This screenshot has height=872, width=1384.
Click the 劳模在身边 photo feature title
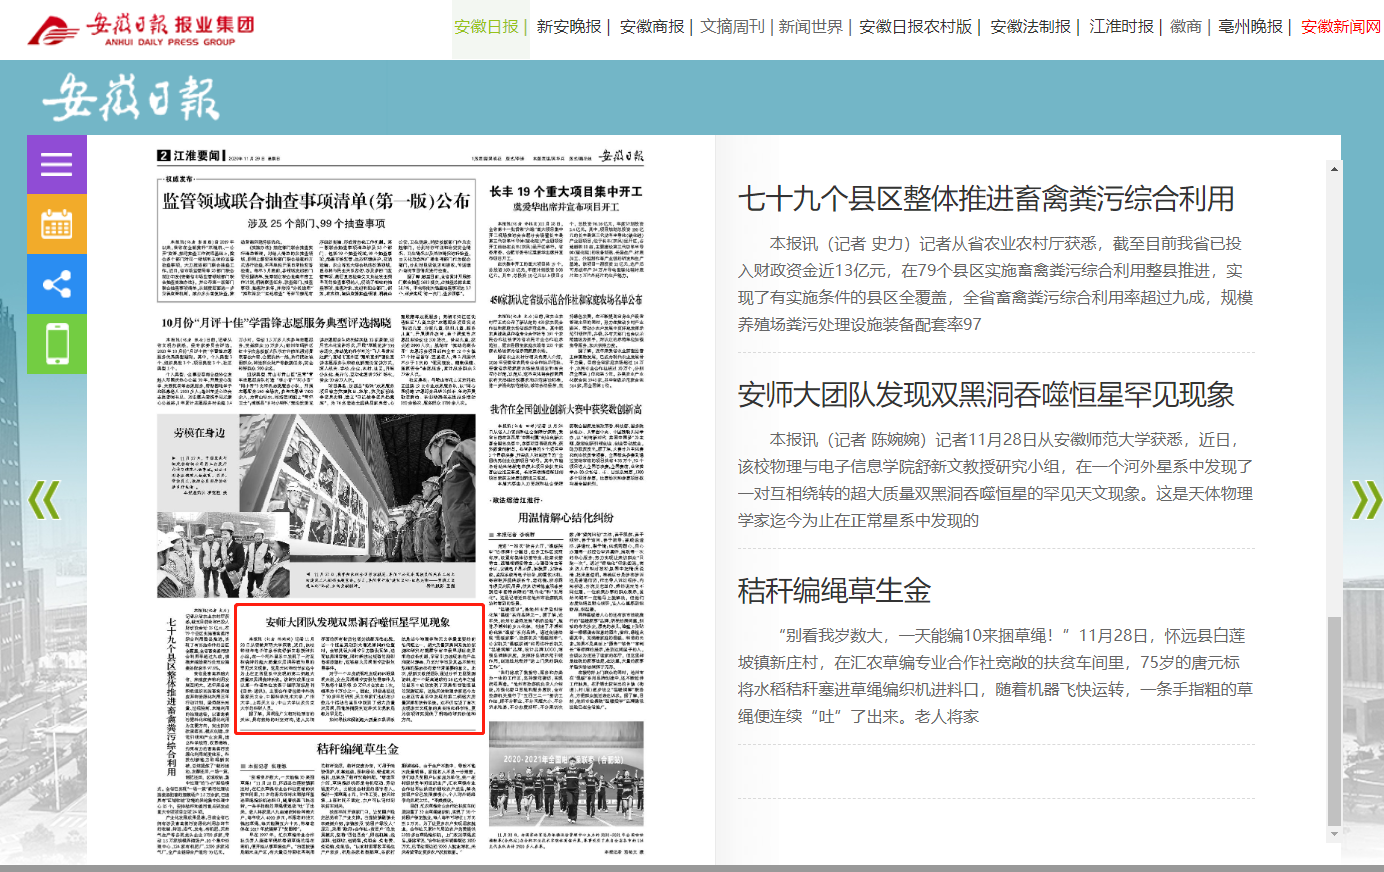pos(199,433)
